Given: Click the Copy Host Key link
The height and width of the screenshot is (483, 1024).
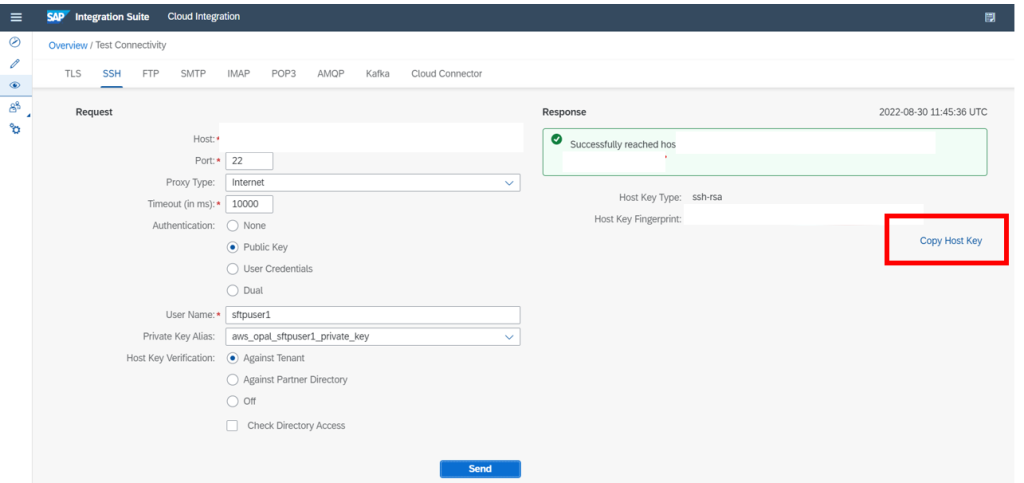Looking at the screenshot, I should tap(950, 241).
